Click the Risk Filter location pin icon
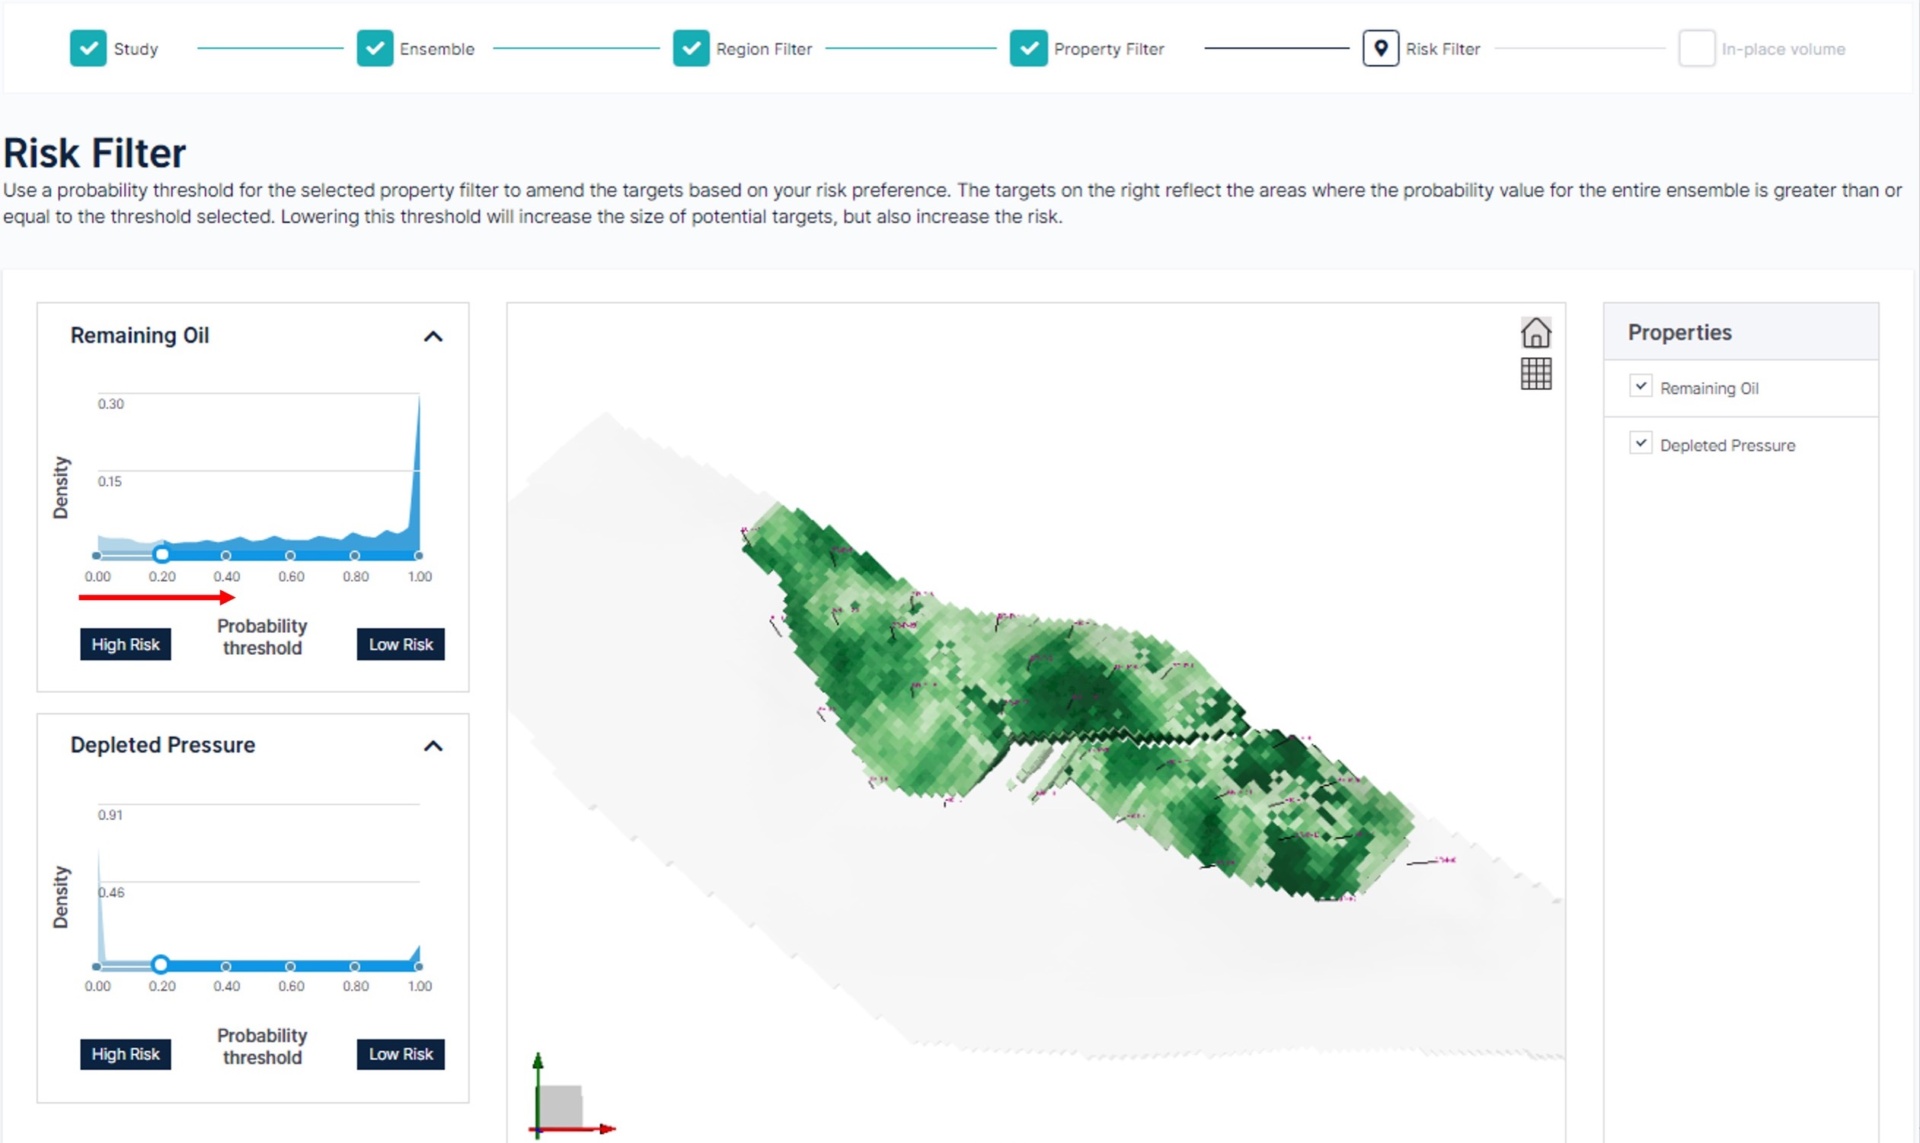Screen dimensions: 1920x1143 1380,48
